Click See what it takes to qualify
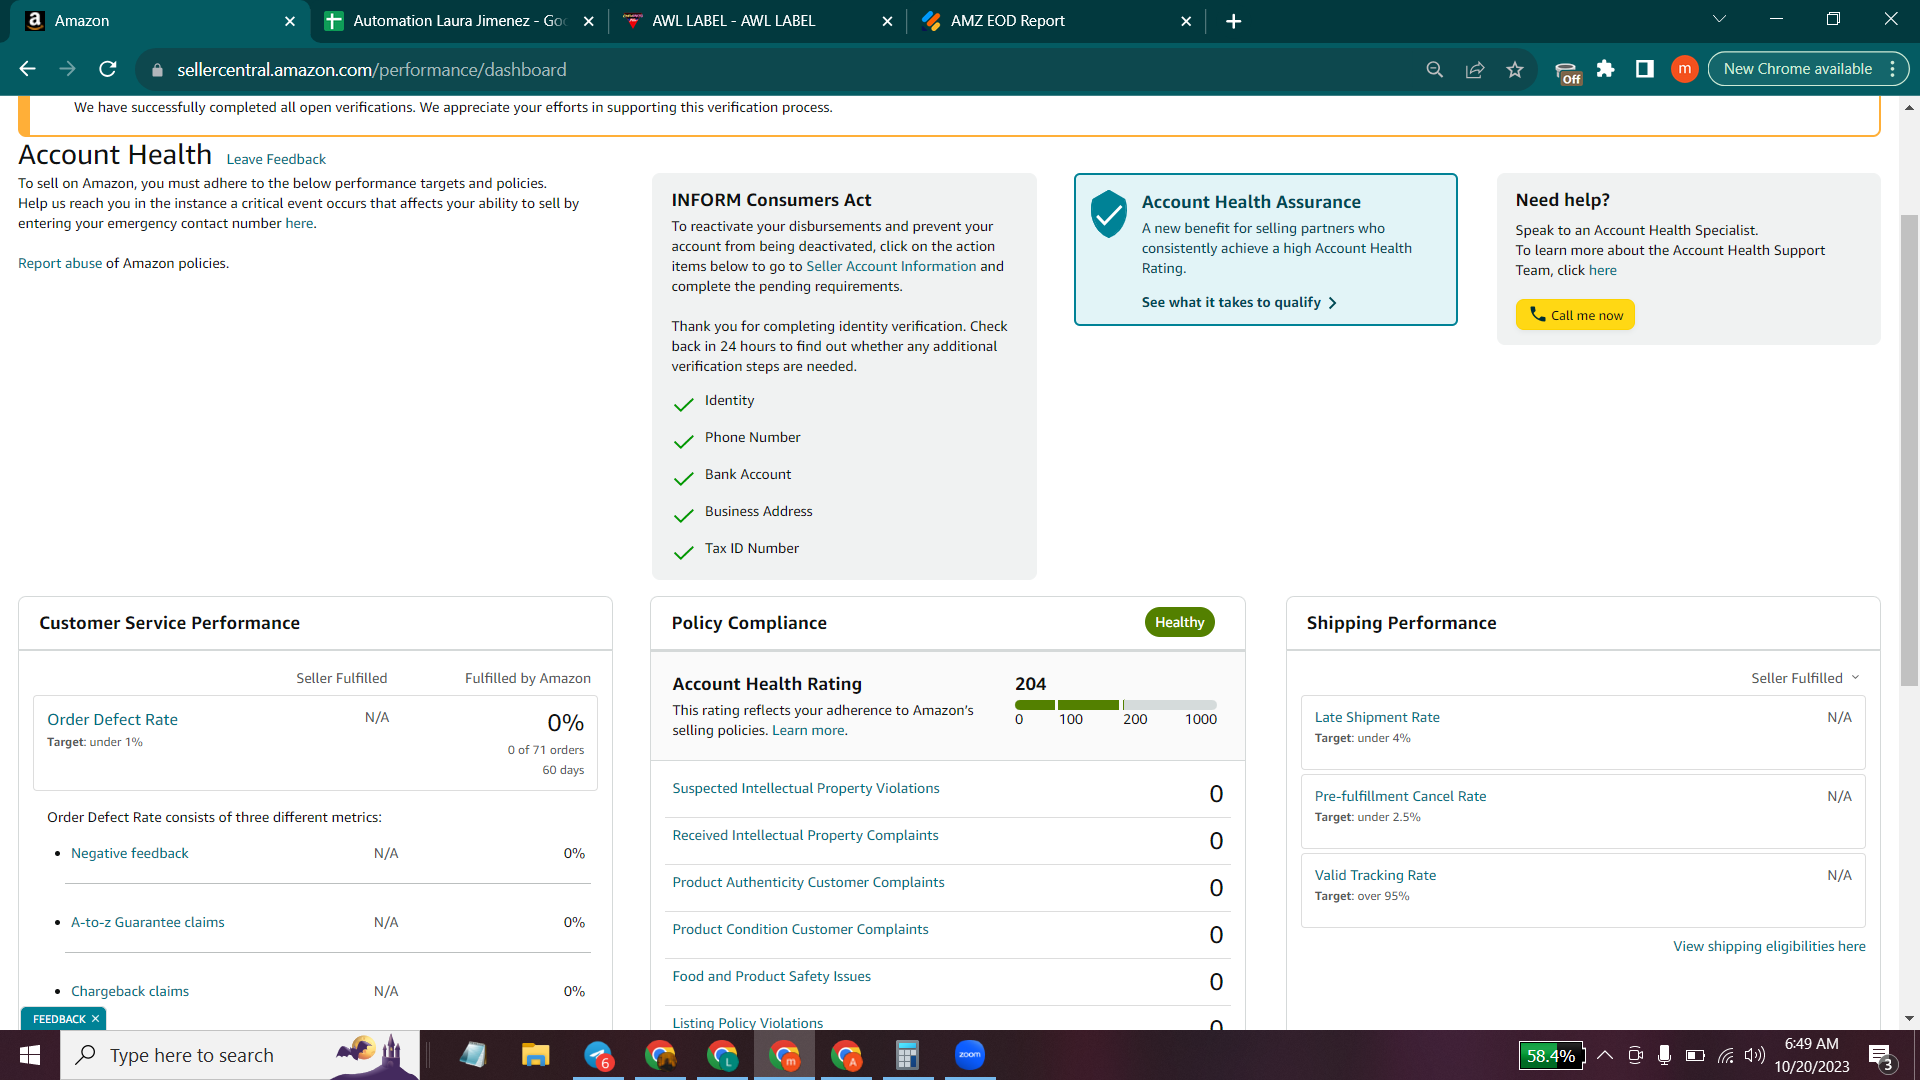 (1239, 302)
